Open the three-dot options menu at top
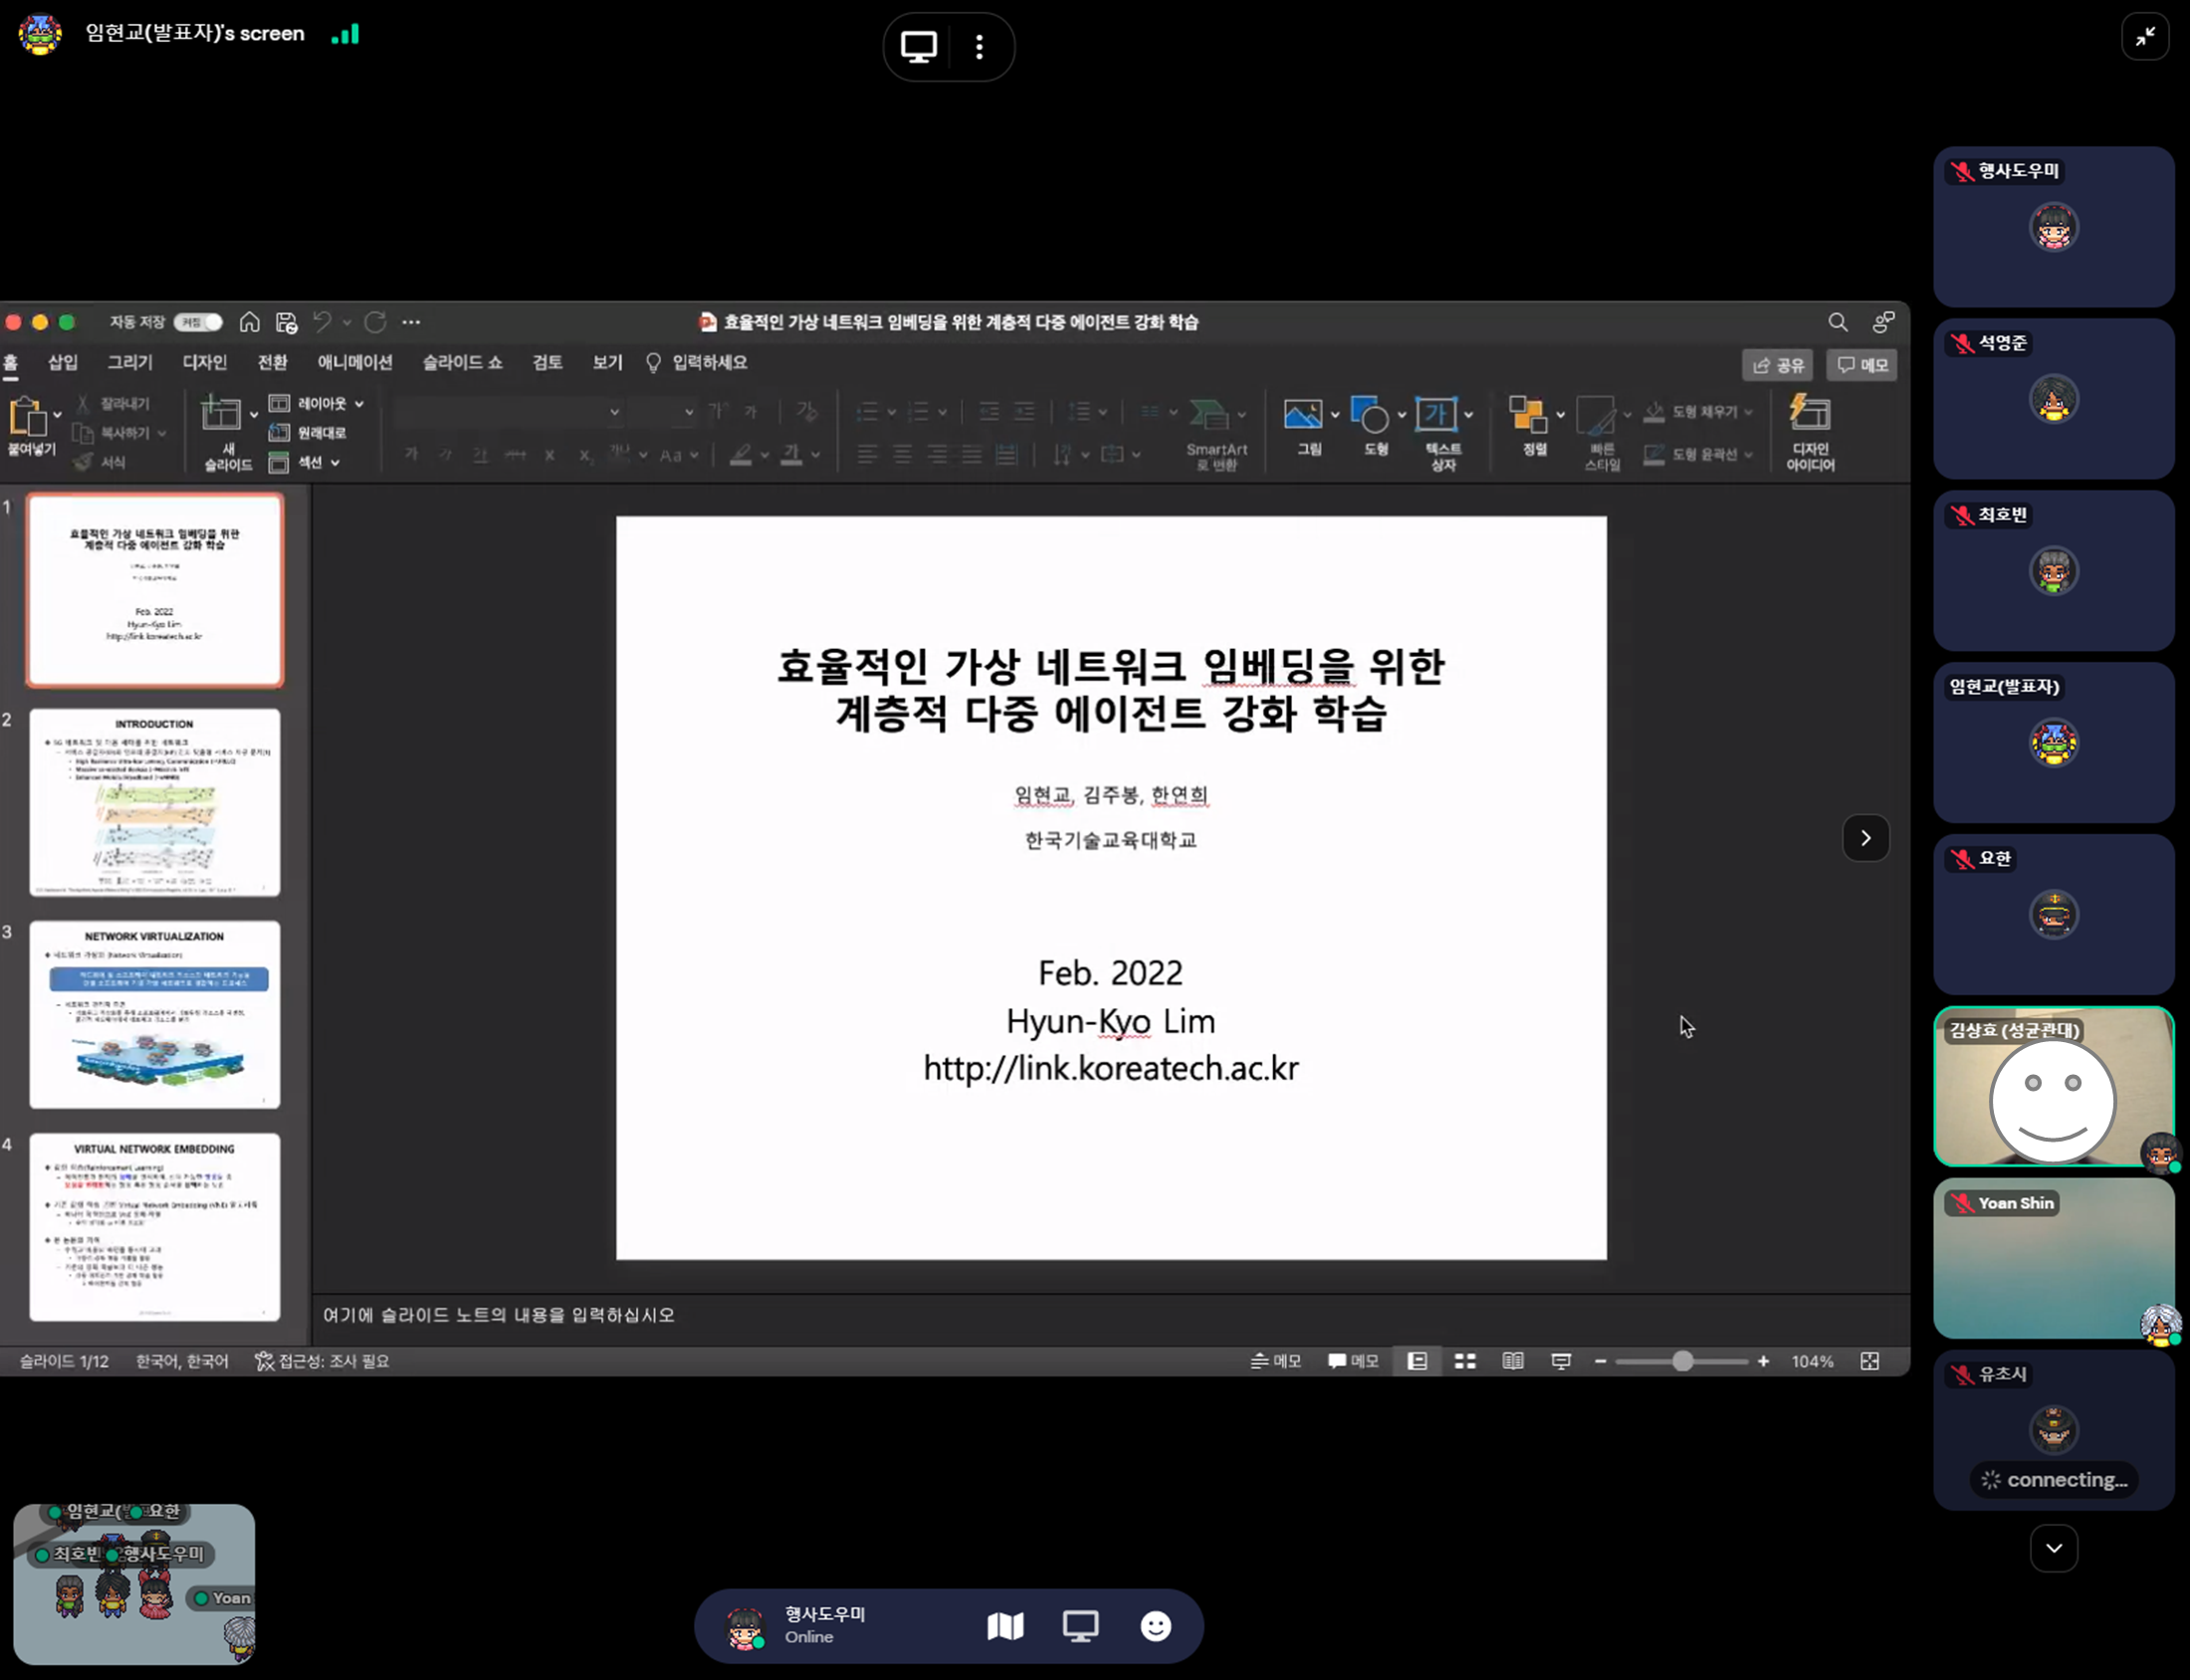2190x1680 pixels. [x=979, y=46]
